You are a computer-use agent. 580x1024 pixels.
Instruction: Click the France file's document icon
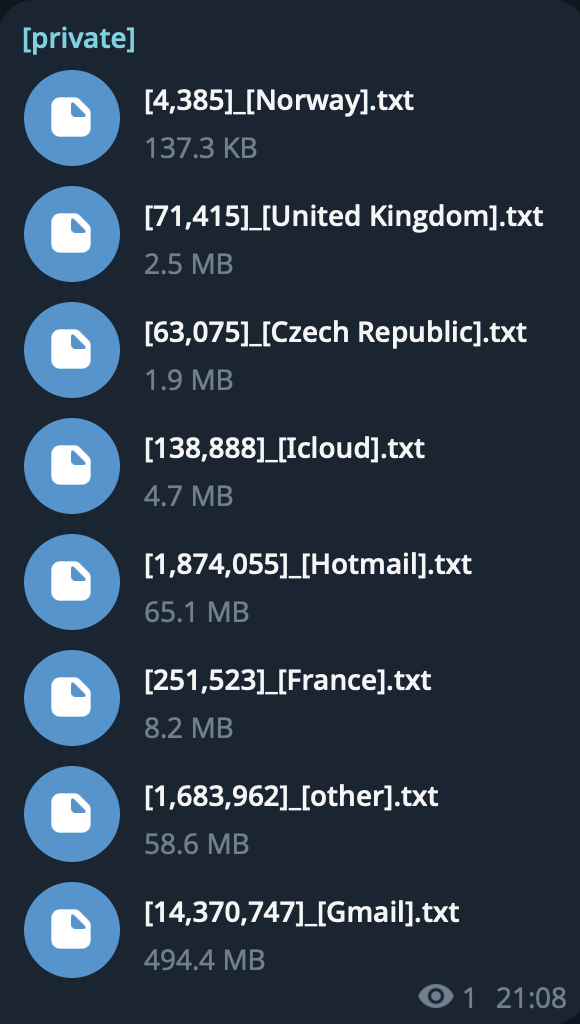point(72,698)
